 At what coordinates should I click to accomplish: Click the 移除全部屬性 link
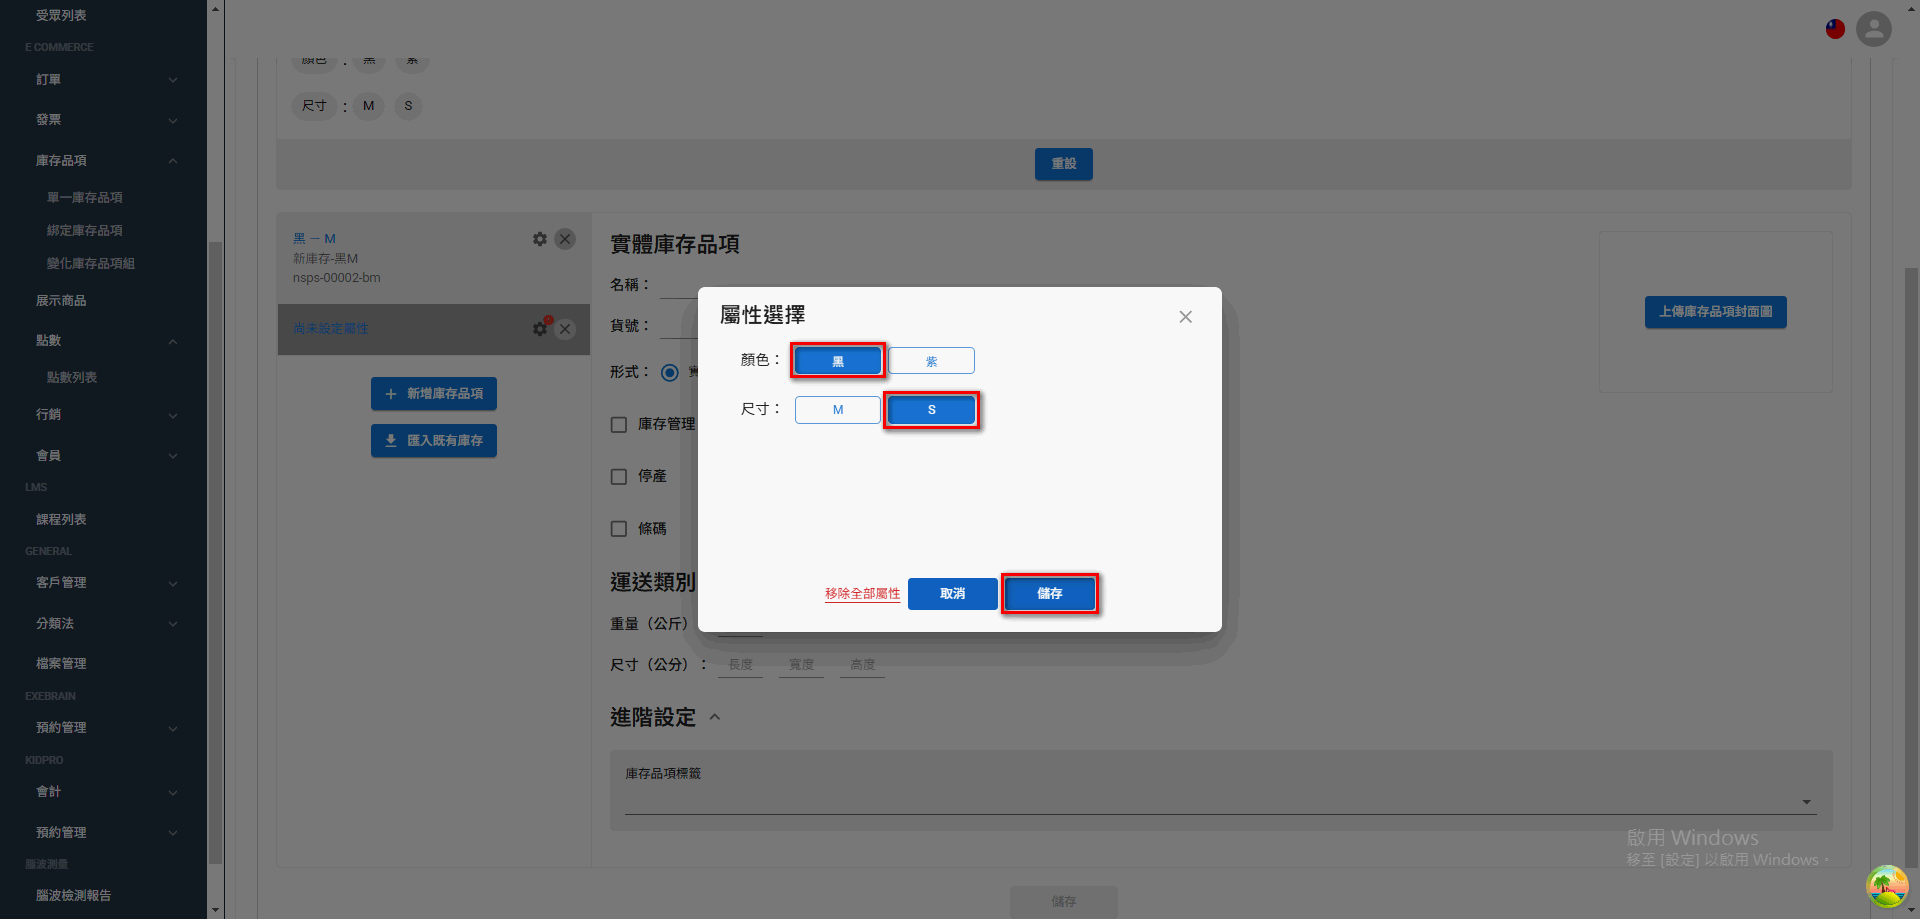tap(862, 594)
